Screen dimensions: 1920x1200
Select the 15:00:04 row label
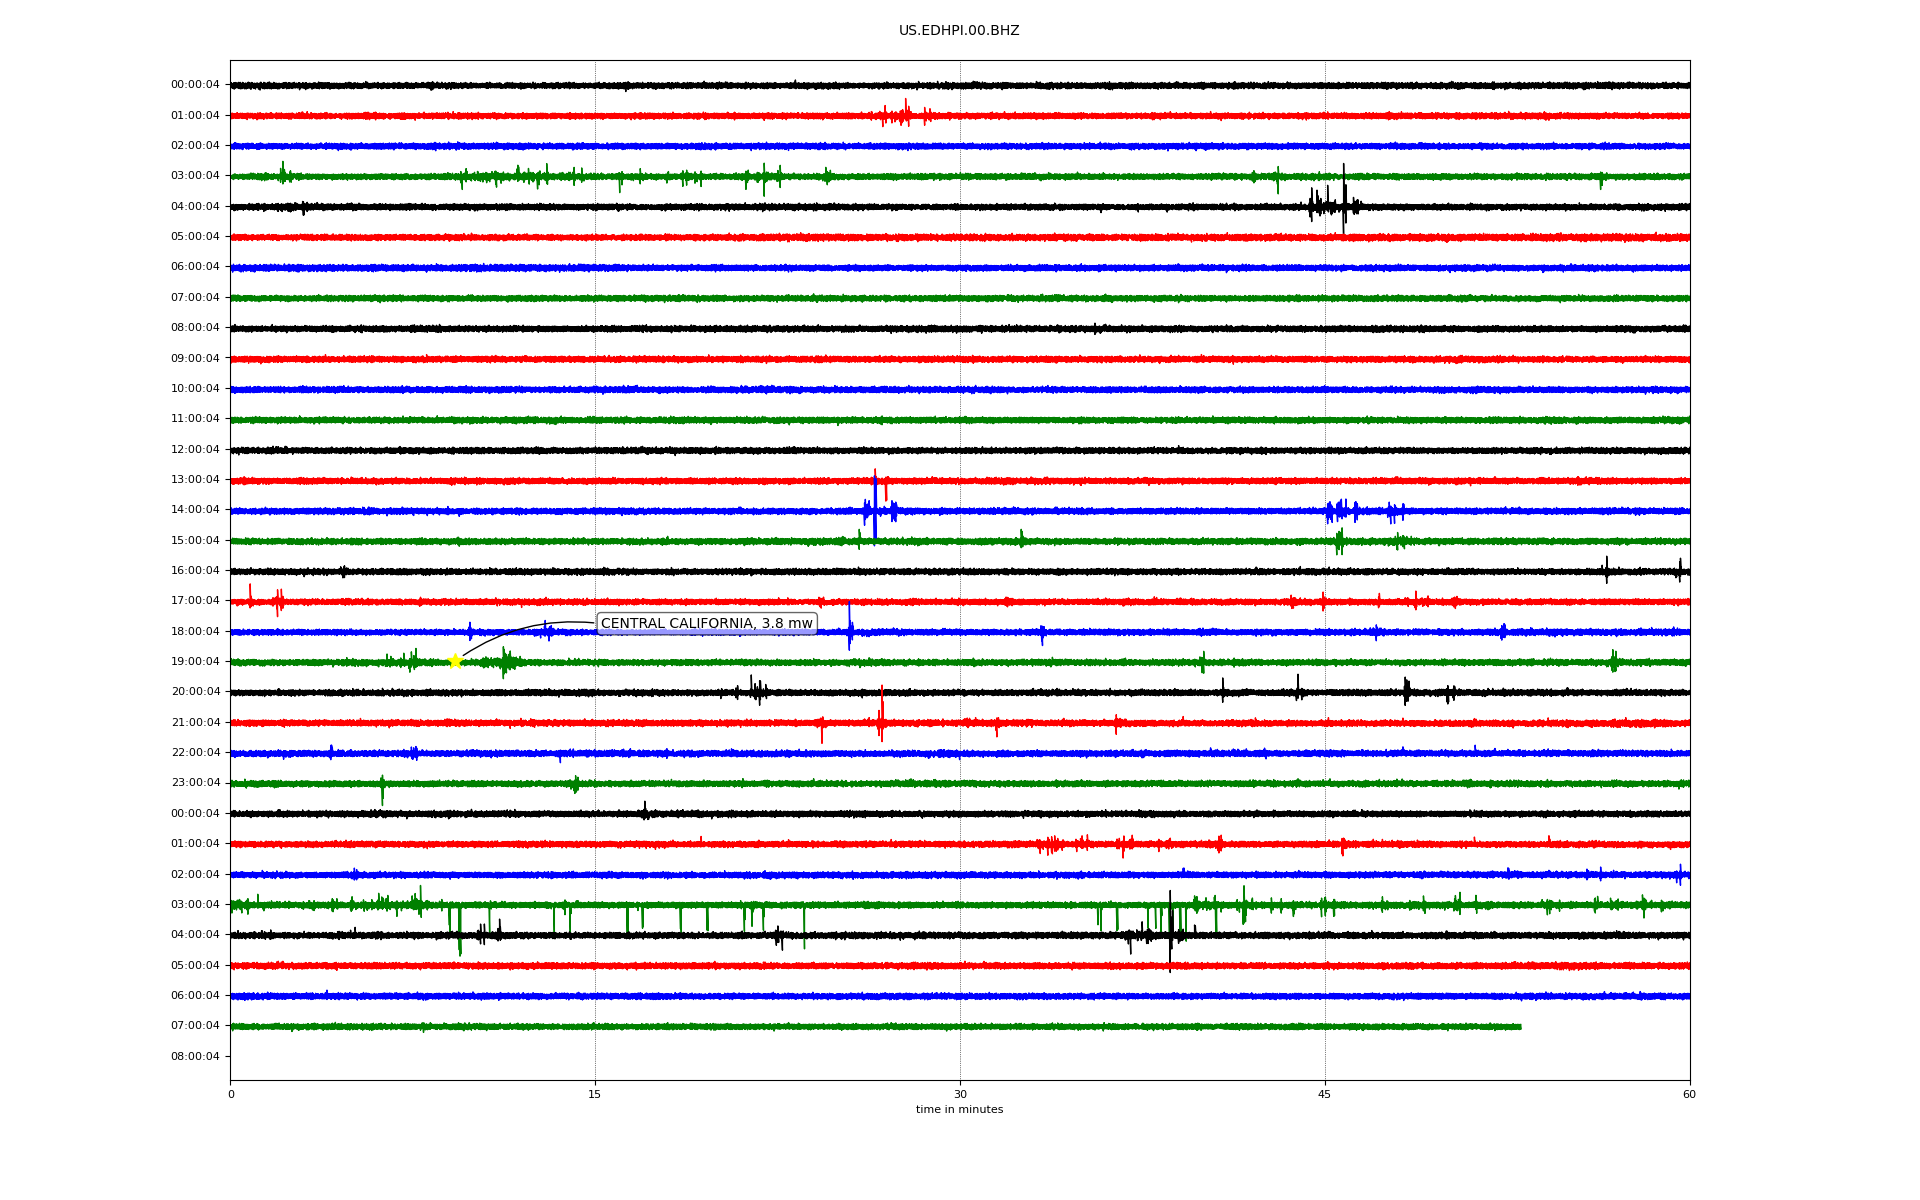195,540
